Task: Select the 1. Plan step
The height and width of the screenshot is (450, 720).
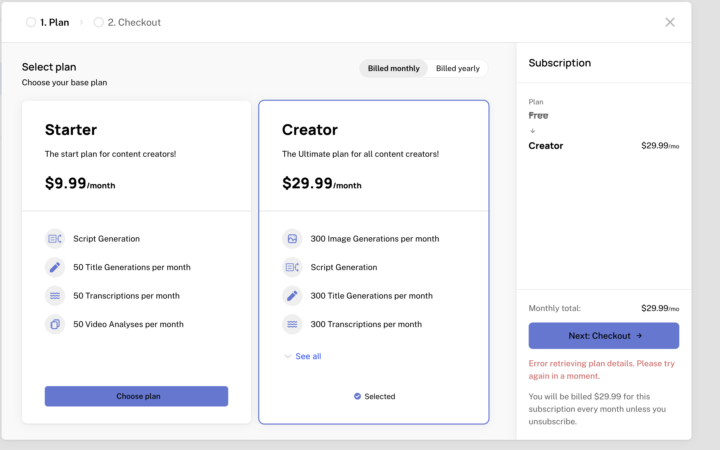Action: (x=48, y=22)
